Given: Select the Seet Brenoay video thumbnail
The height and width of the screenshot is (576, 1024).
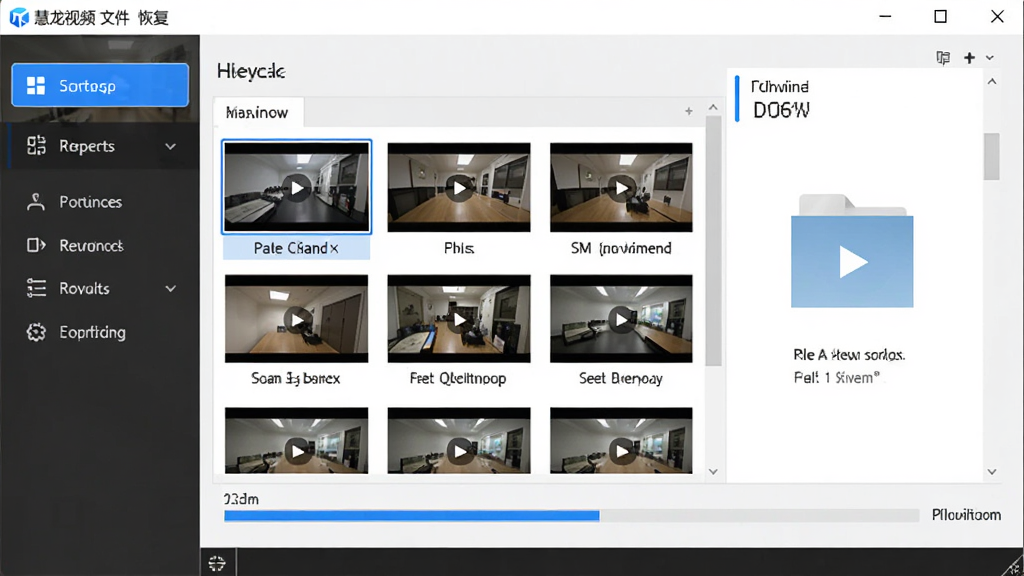Looking at the screenshot, I should (x=621, y=319).
